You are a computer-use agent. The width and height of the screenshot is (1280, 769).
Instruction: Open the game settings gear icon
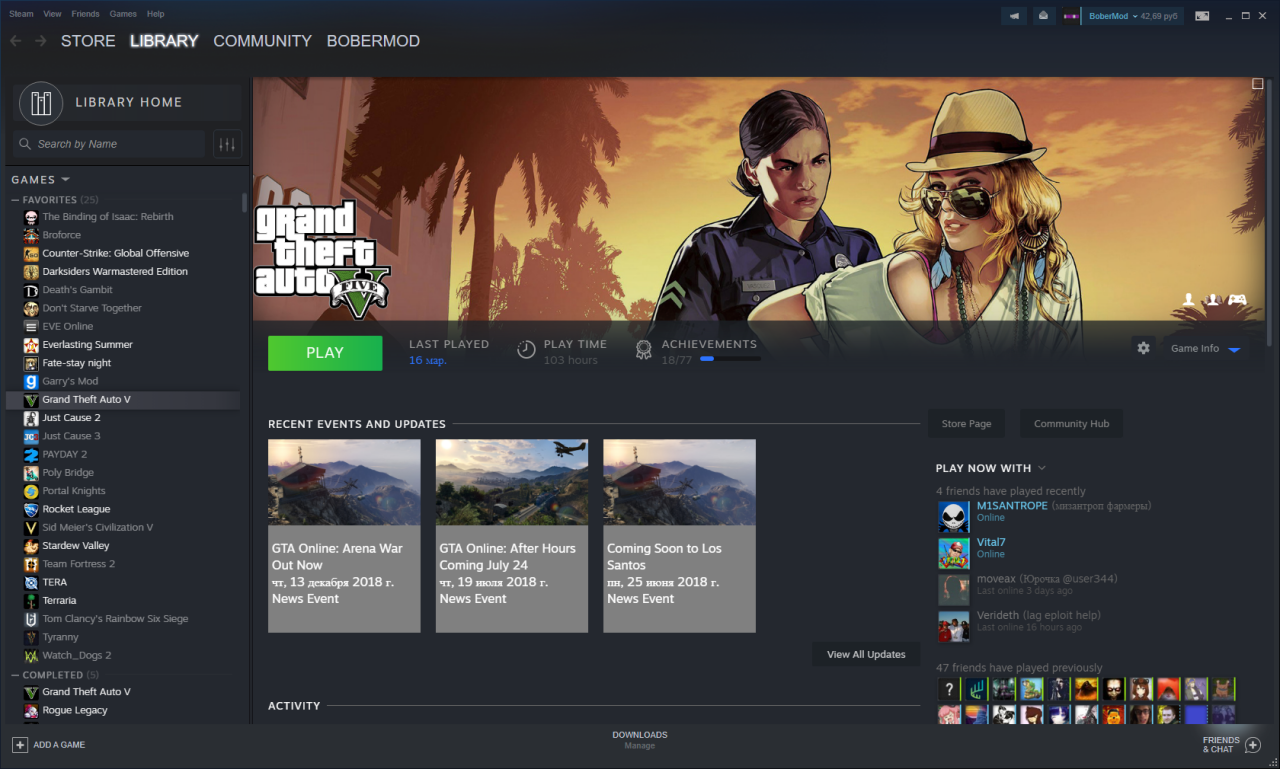tap(1144, 348)
